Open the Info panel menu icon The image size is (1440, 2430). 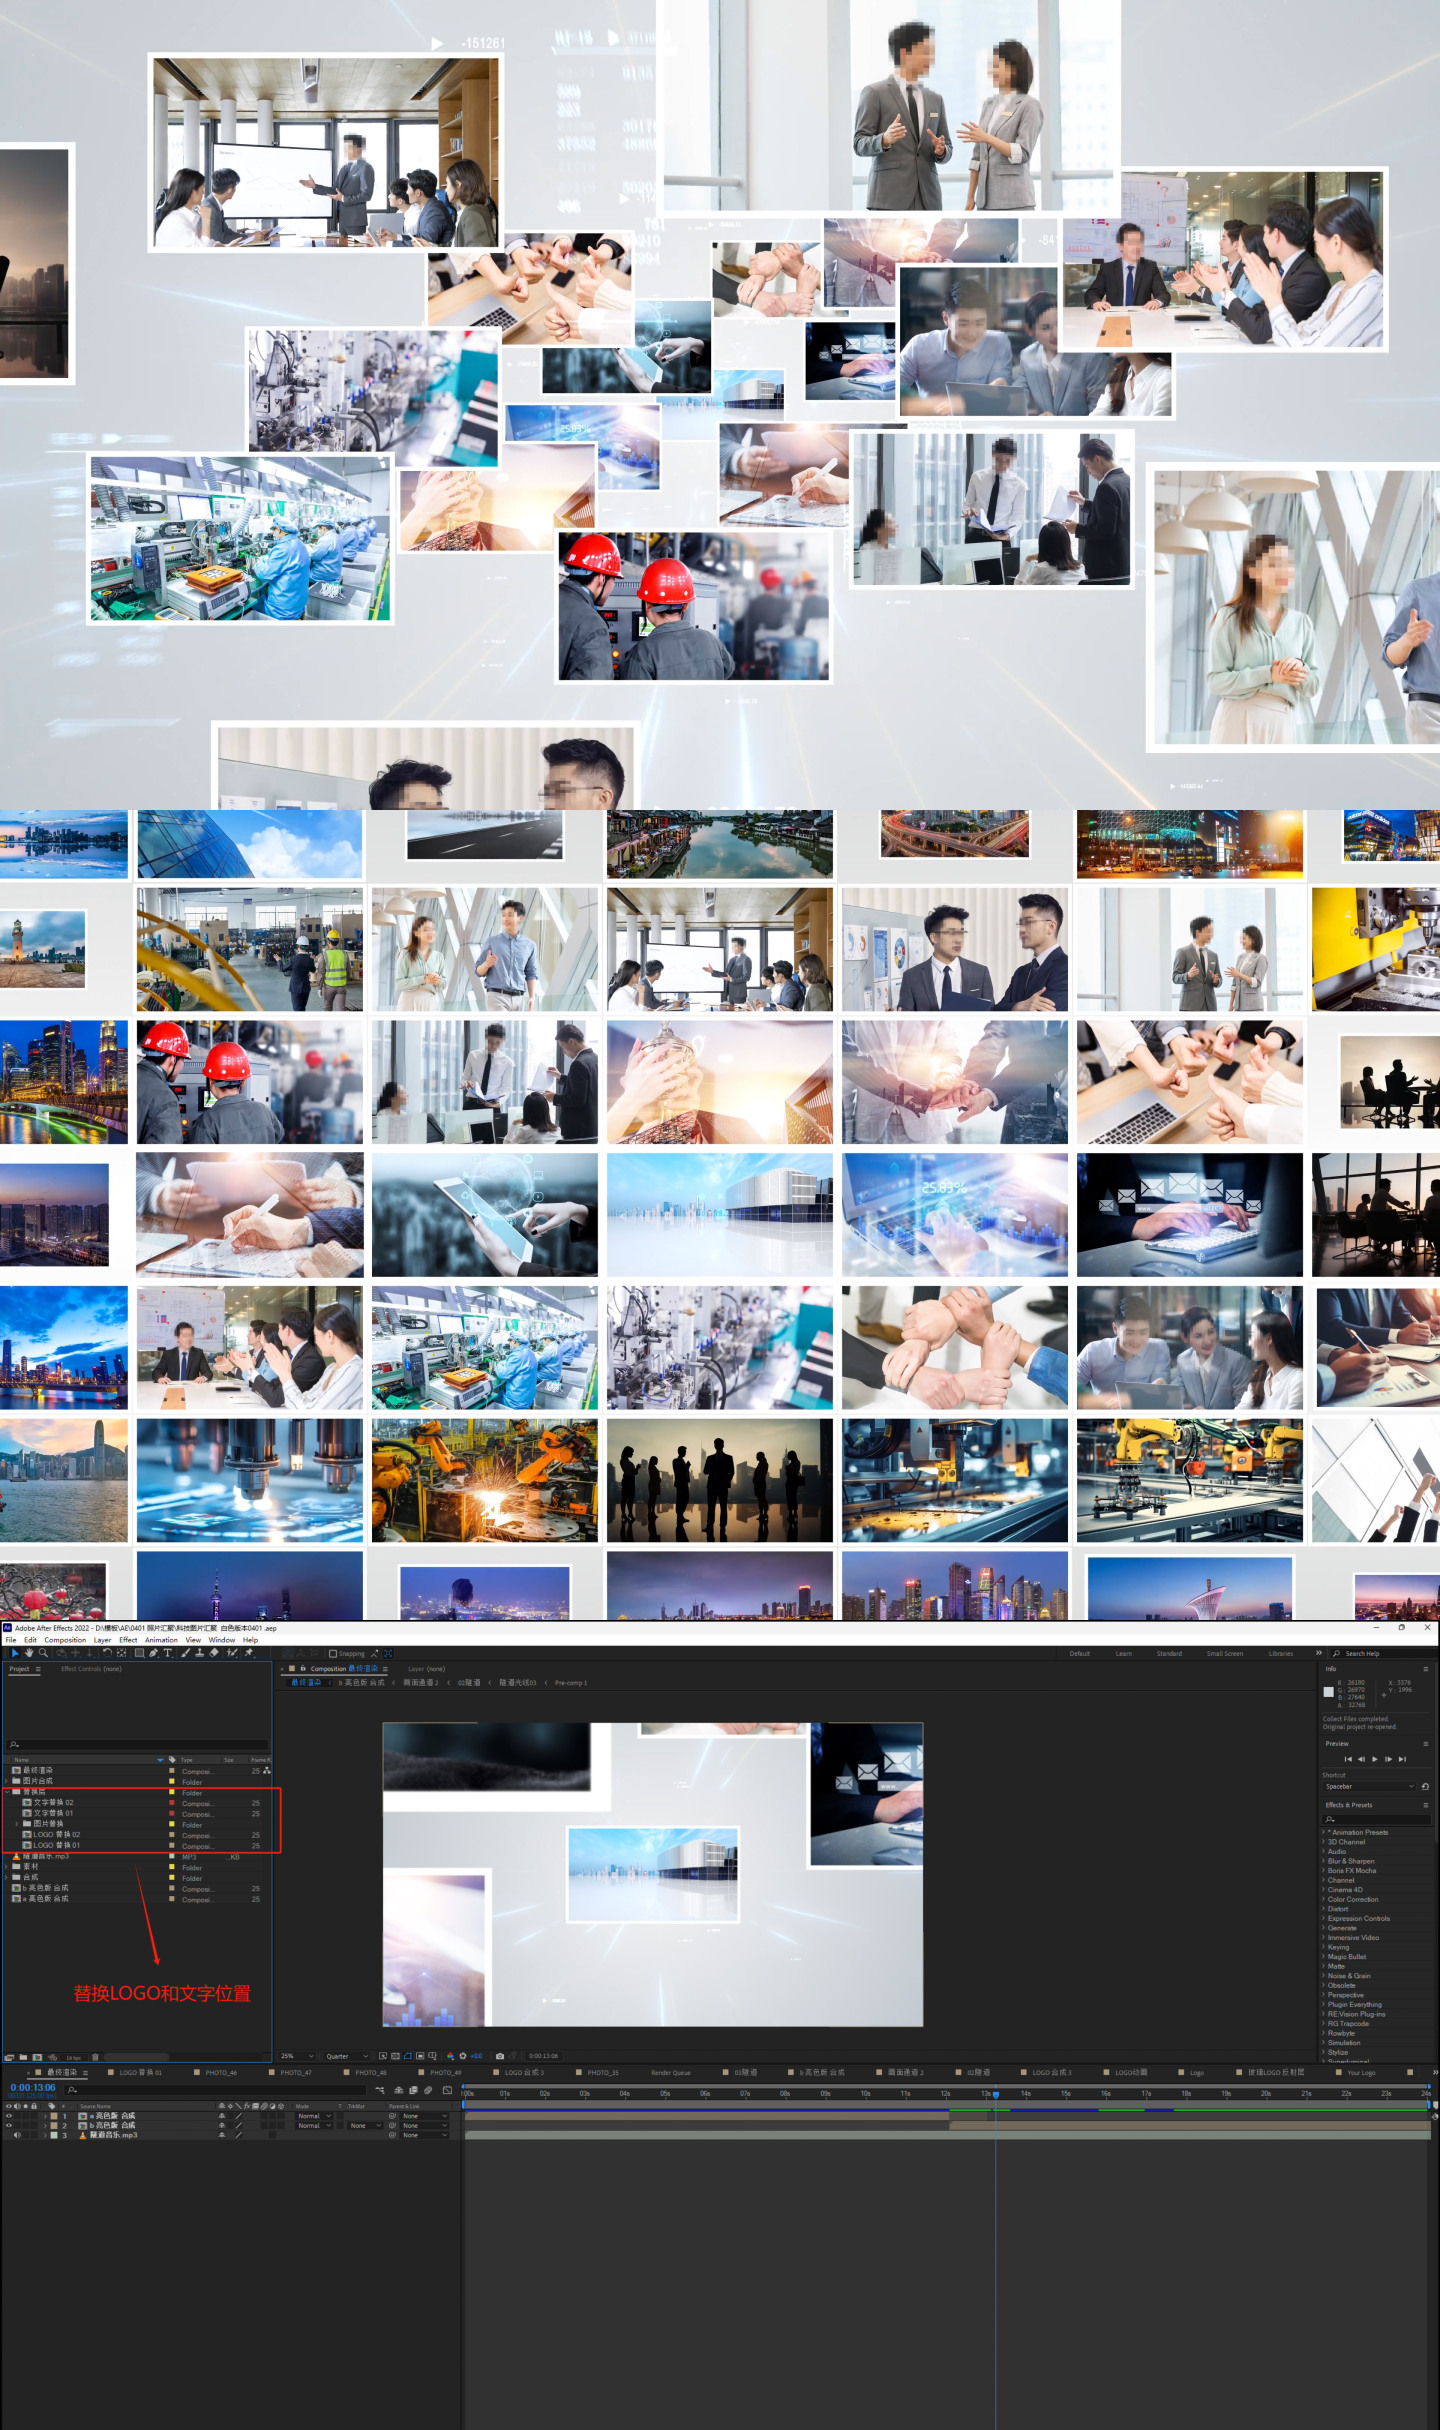click(1425, 1669)
